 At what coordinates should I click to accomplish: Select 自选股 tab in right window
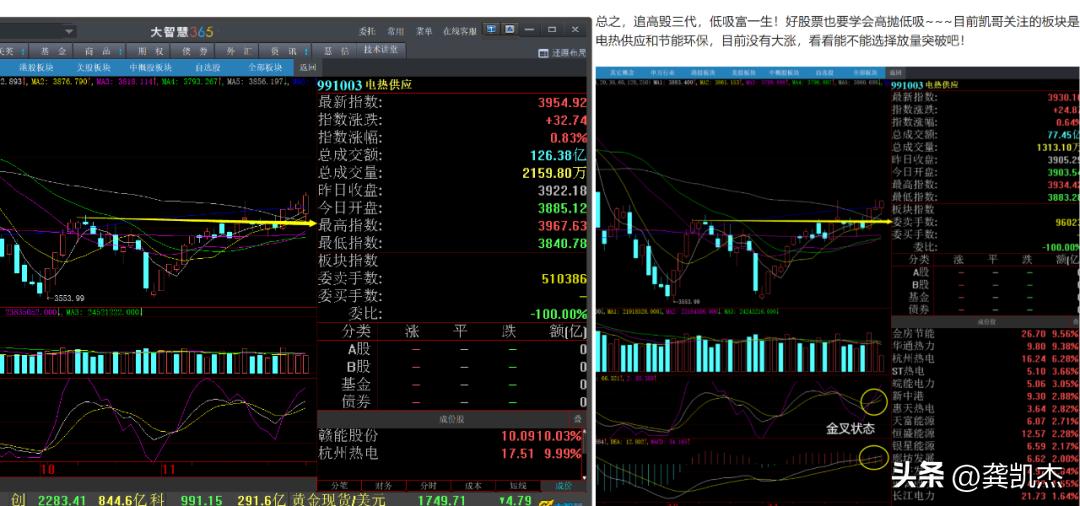point(825,72)
